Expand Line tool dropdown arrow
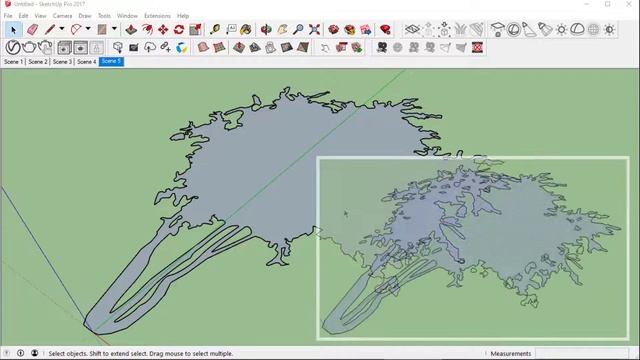Viewport: 640px width, 360px height. (62, 29)
